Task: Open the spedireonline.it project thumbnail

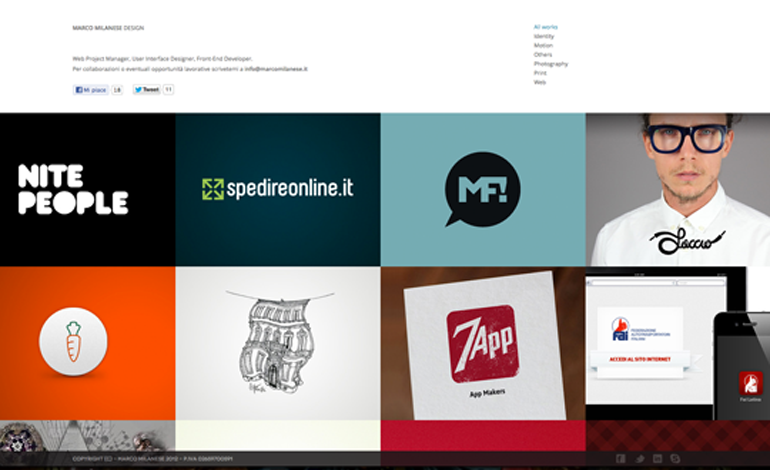Action: click(278, 190)
